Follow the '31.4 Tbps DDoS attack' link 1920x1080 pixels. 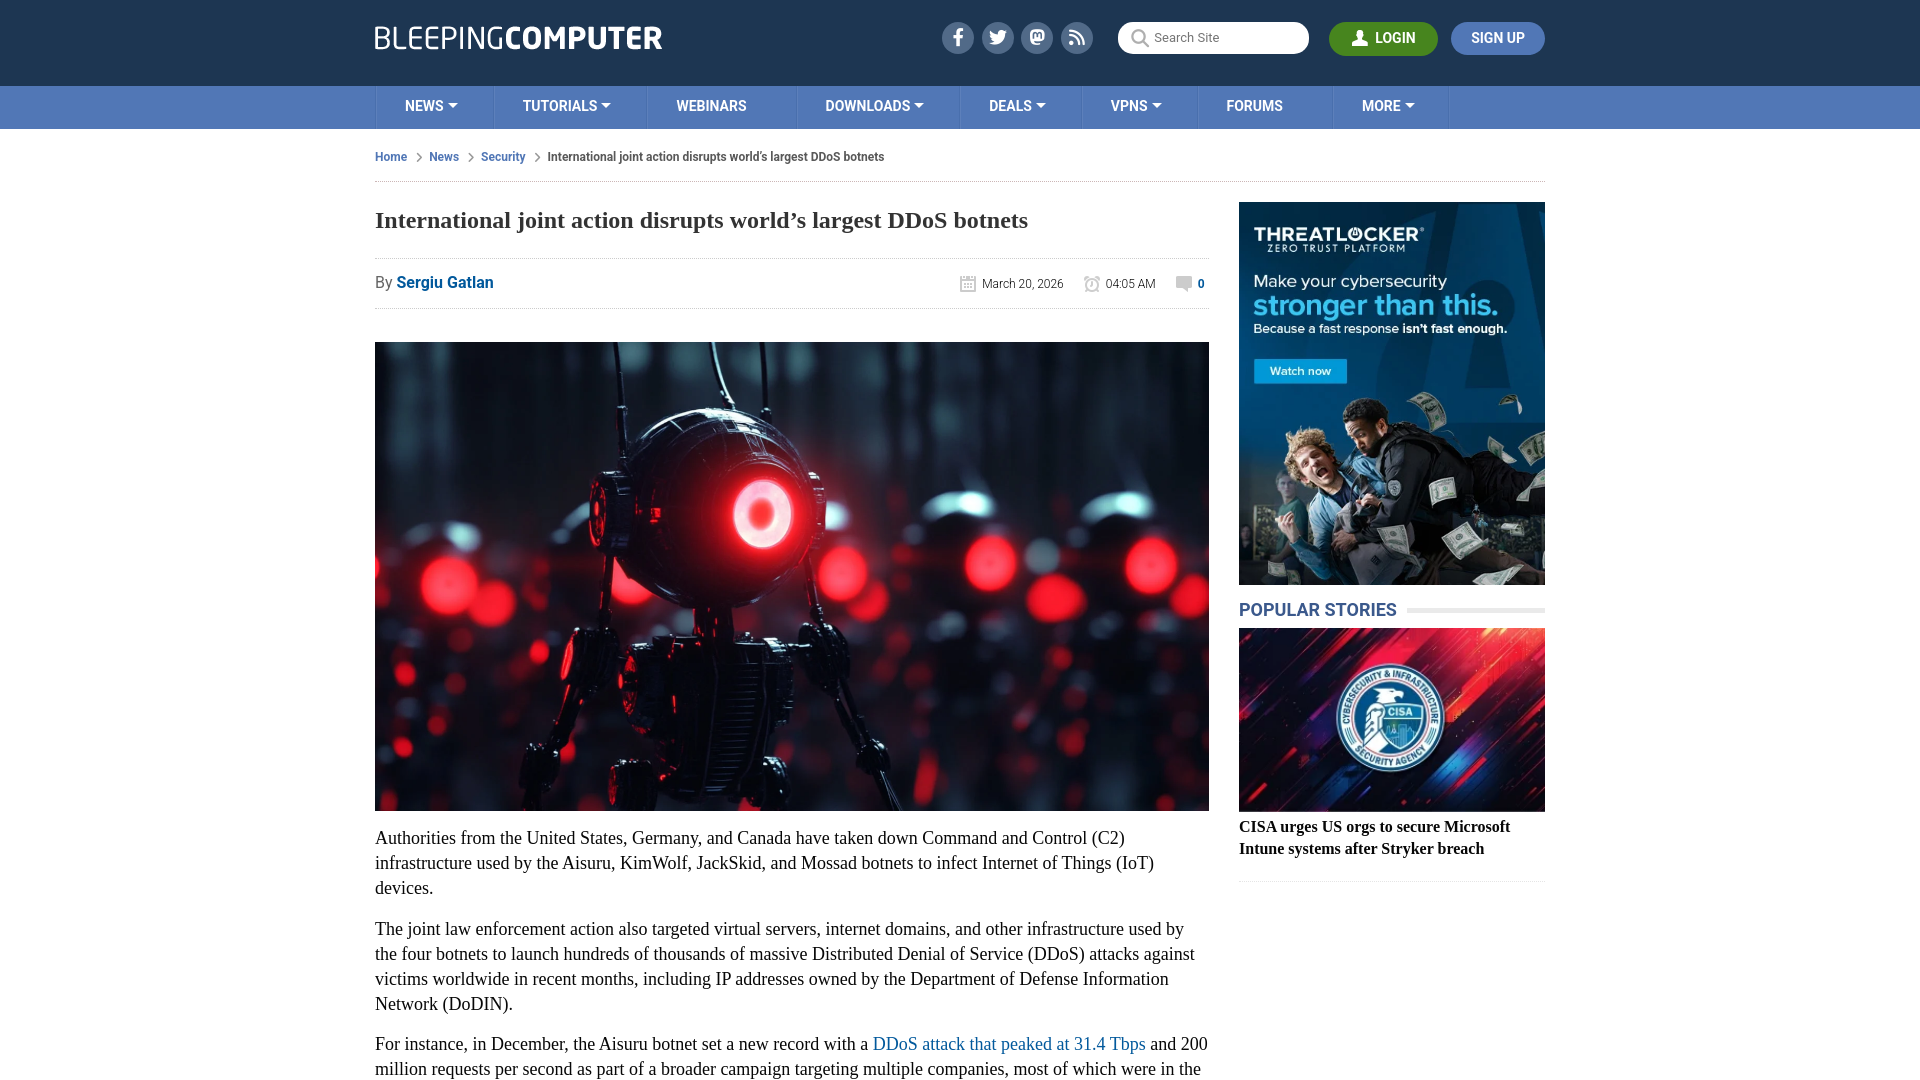(1008, 1043)
